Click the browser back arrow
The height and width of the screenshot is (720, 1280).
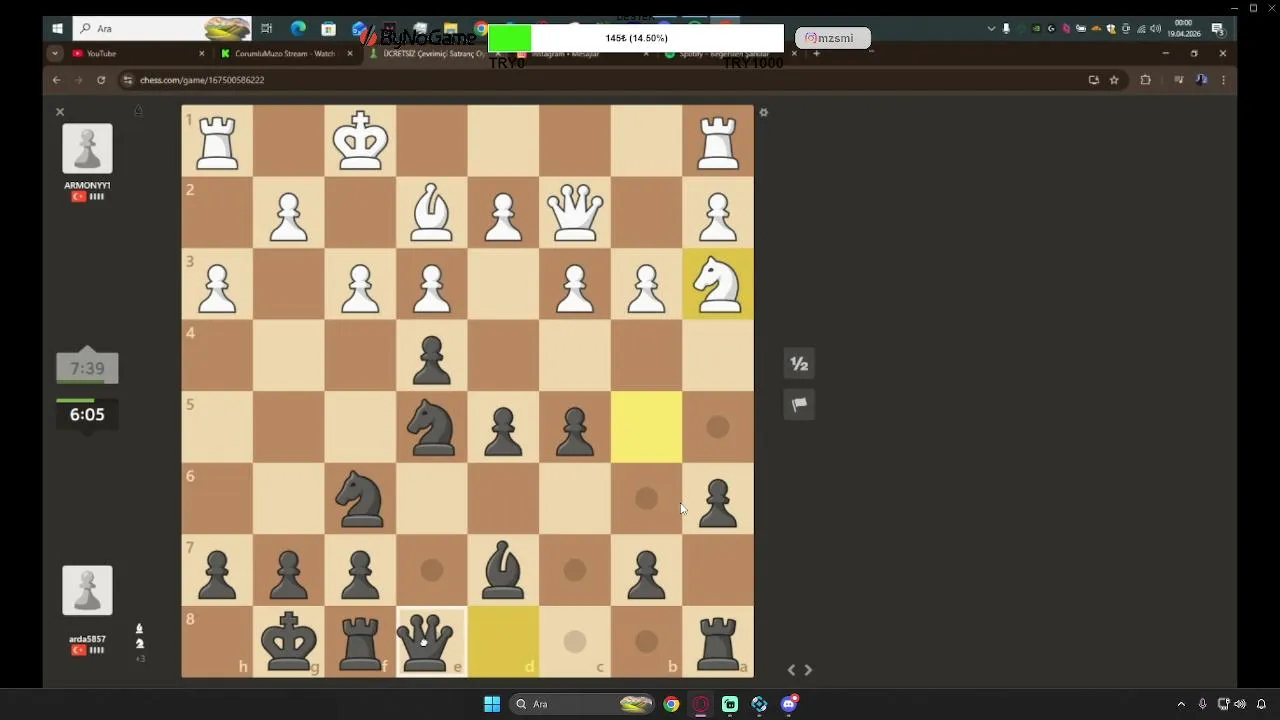coord(56,80)
